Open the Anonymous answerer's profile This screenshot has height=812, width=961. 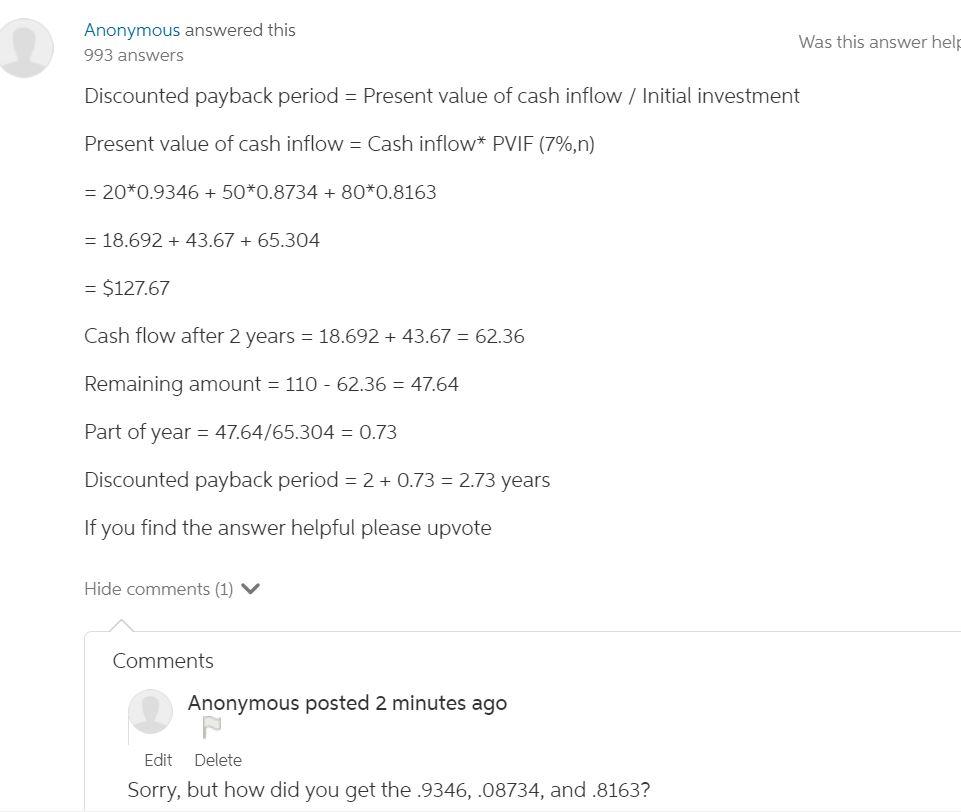(x=131, y=29)
